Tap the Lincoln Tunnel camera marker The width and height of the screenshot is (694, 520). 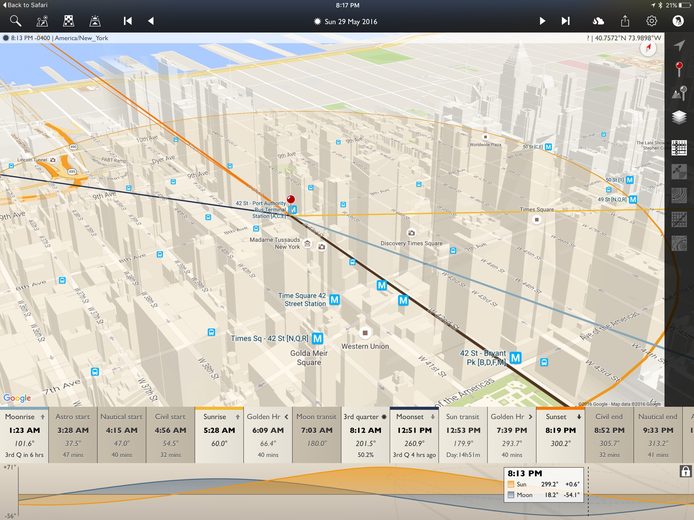53,160
